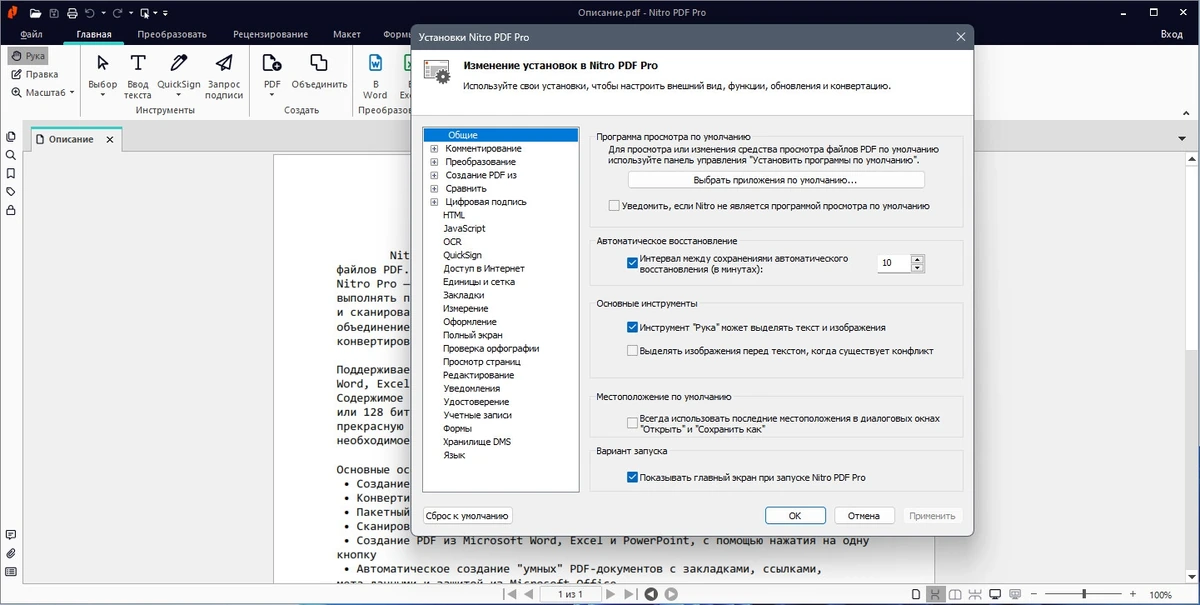
Task: Click the Save icon in quick access toolbar
Action: coord(54,13)
